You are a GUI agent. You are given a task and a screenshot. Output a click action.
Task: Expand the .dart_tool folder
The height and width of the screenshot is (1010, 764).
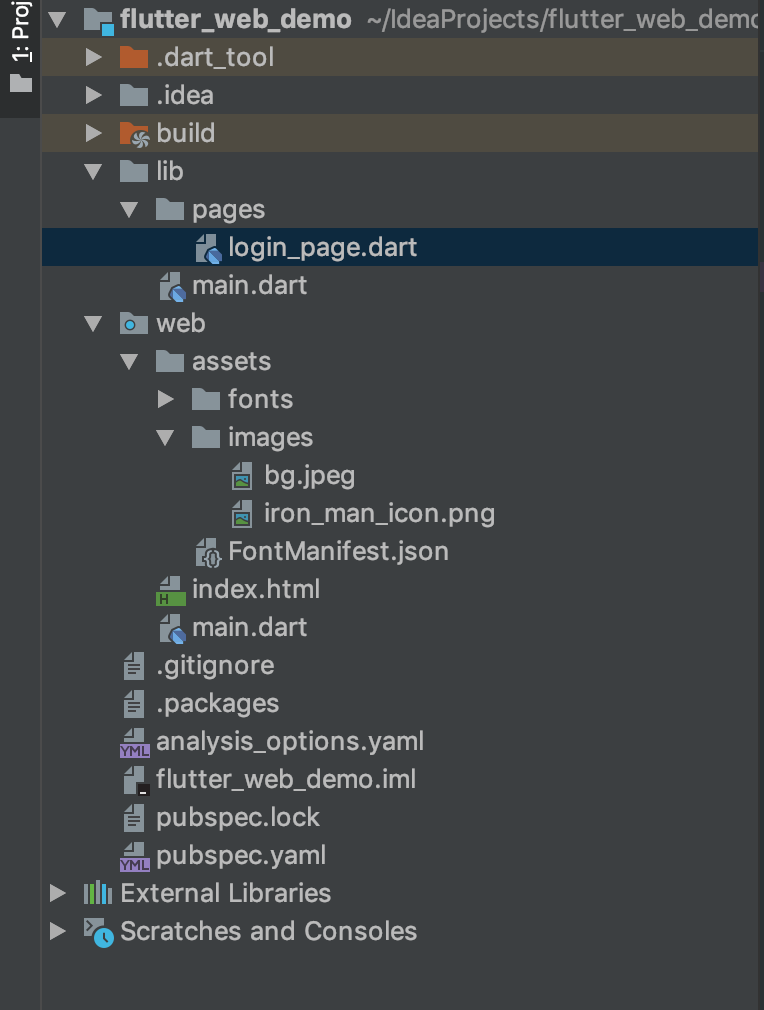pyautogui.click(x=92, y=57)
